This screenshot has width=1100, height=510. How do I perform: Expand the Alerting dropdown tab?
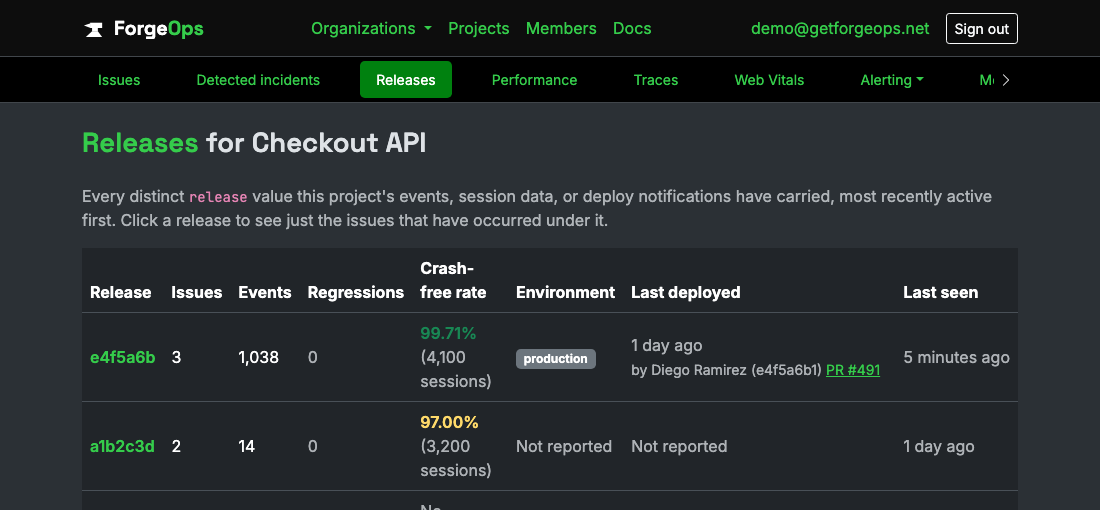point(892,80)
